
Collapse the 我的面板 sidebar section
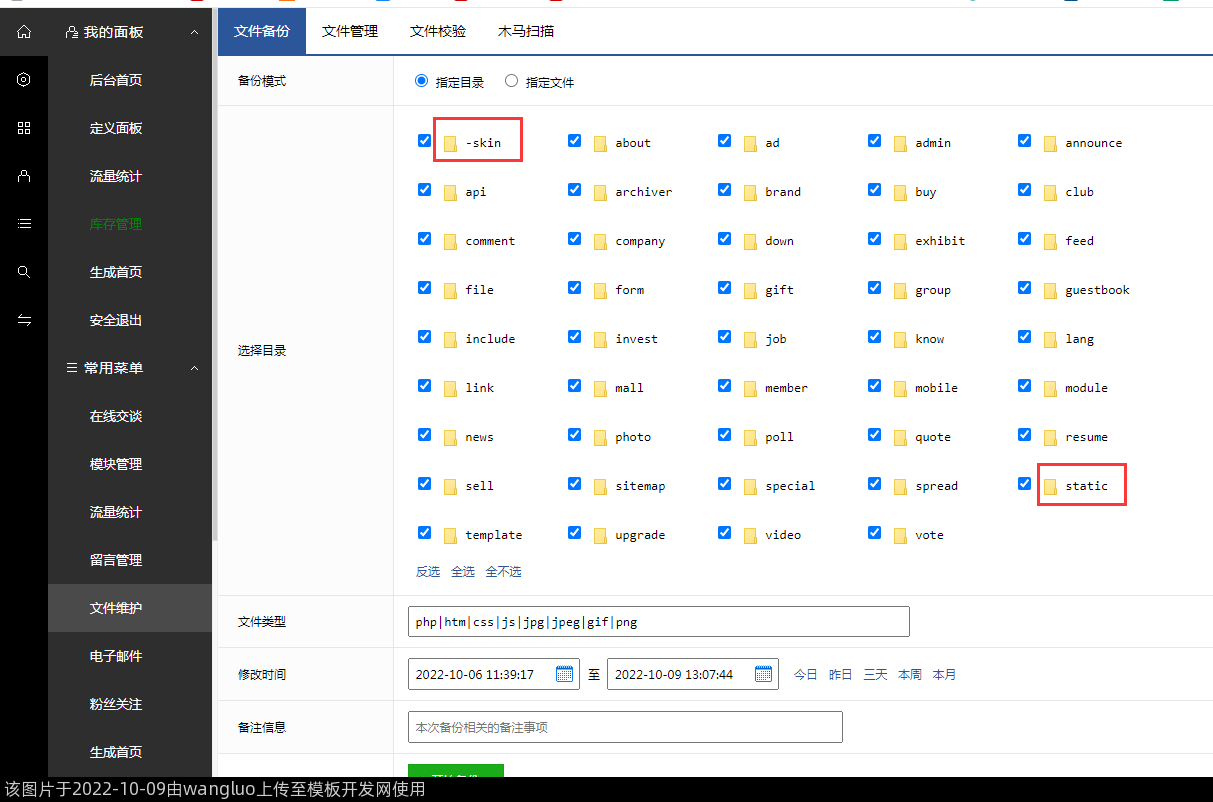click(x=194, y=32)
